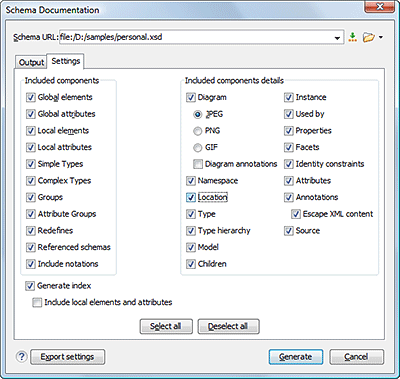Toggle Instance checkbox
This screenshot has width=400, height=379.
(289, 97)
